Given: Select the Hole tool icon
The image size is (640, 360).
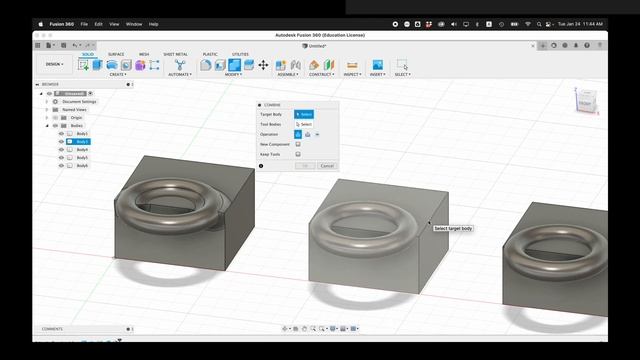Looking at the screenshot, I should (x=126, y=64).
